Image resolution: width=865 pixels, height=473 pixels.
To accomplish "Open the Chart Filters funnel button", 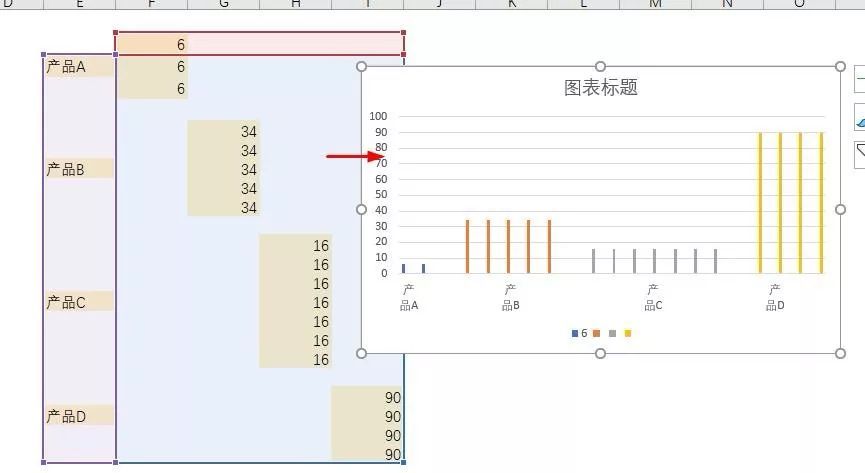I will [x=859, y=155].
